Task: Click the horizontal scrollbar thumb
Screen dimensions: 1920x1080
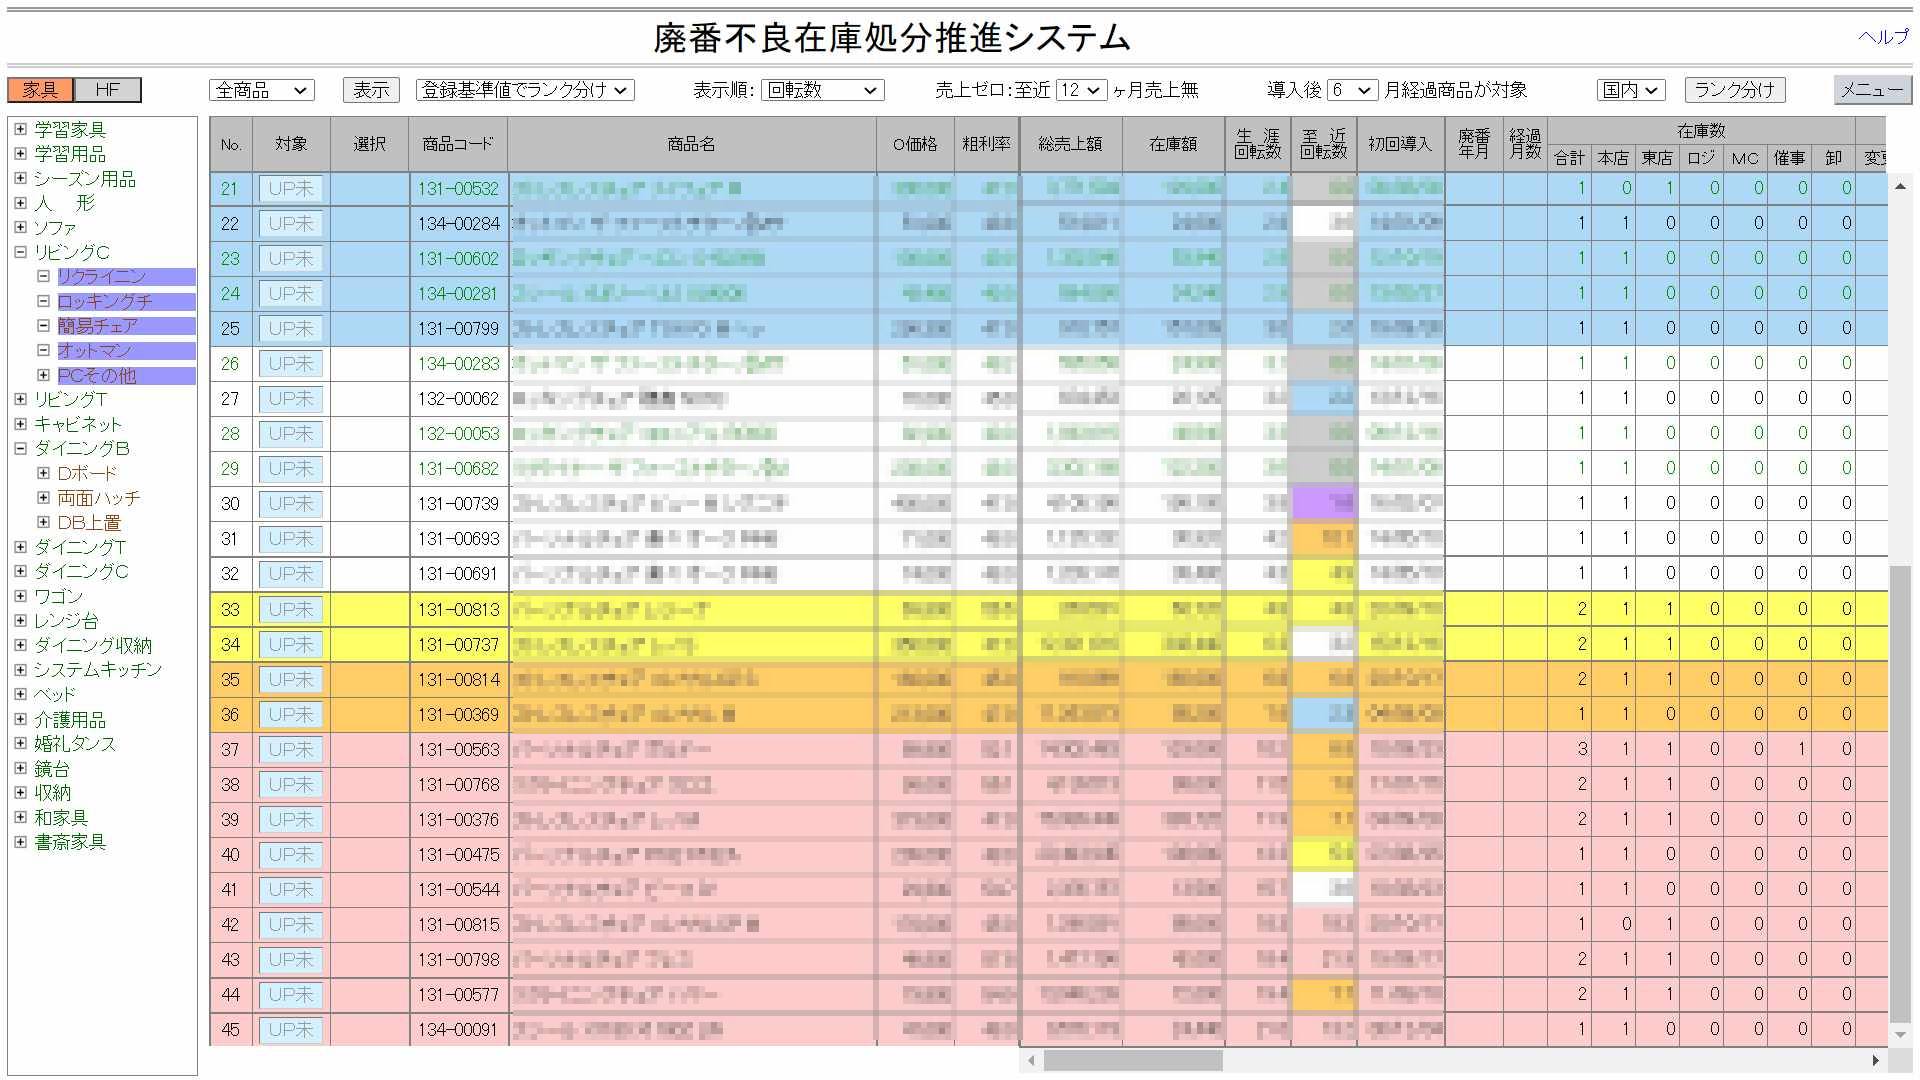Action: tap(1133, 1060)
